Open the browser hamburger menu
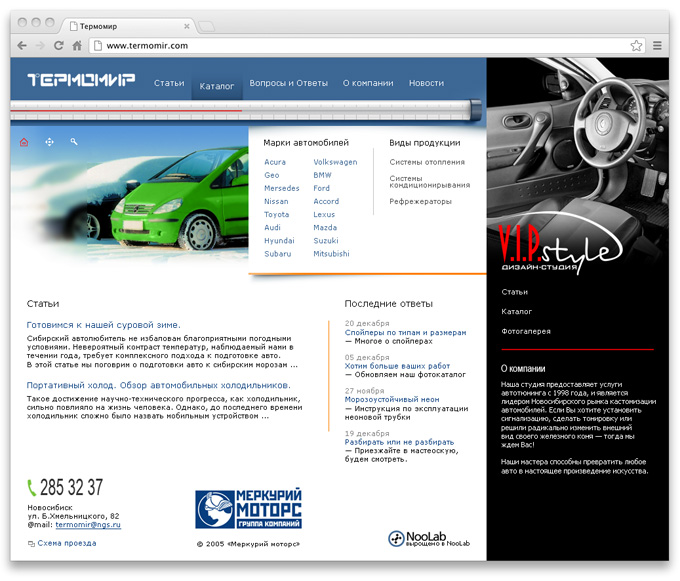 (657, 45)
